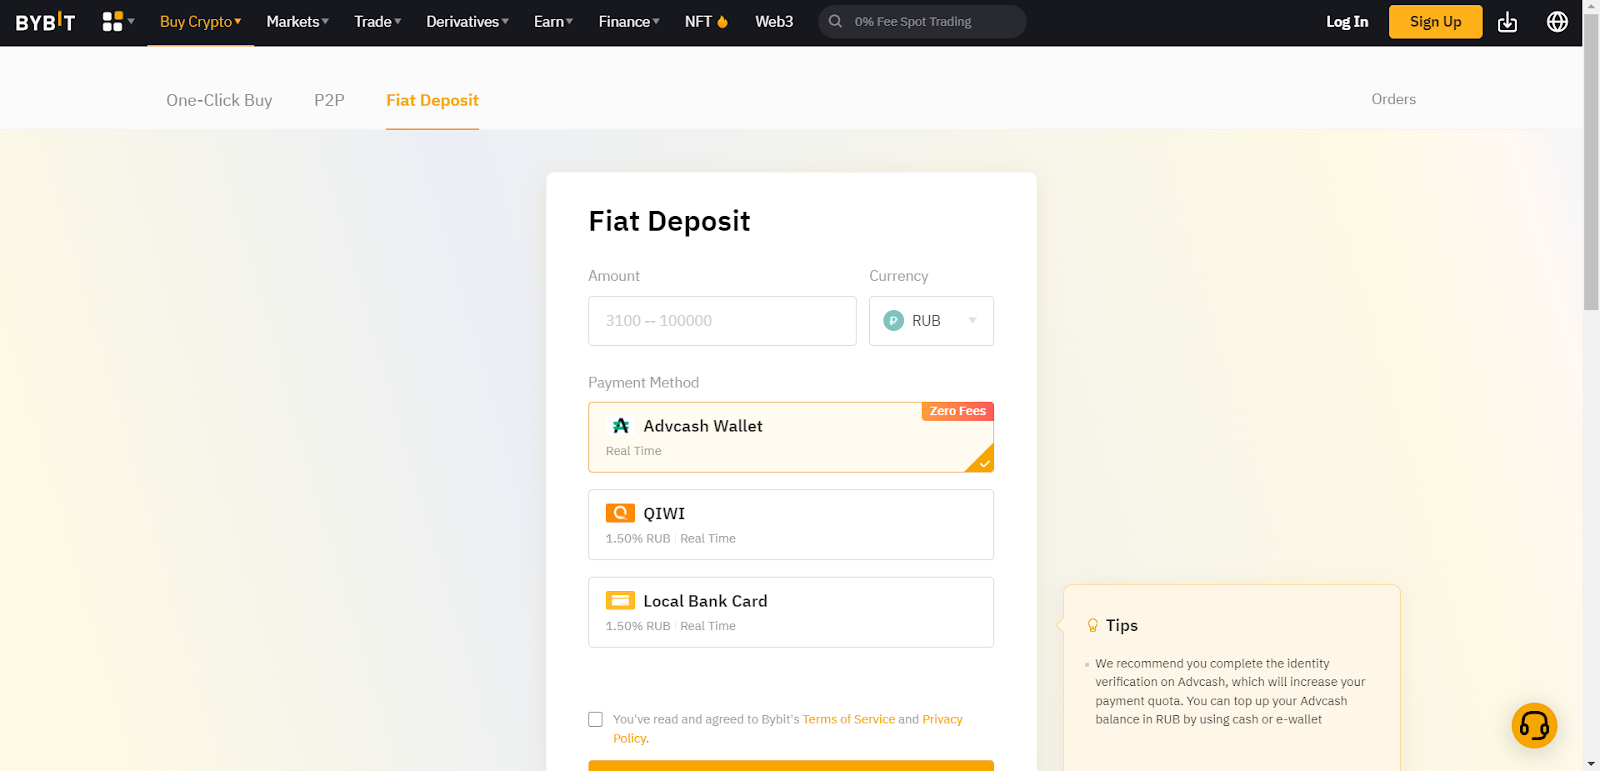1600x771 pixels.
Task: Click the Tips lightbulb icon
Action: click(x=1093, y=625)
